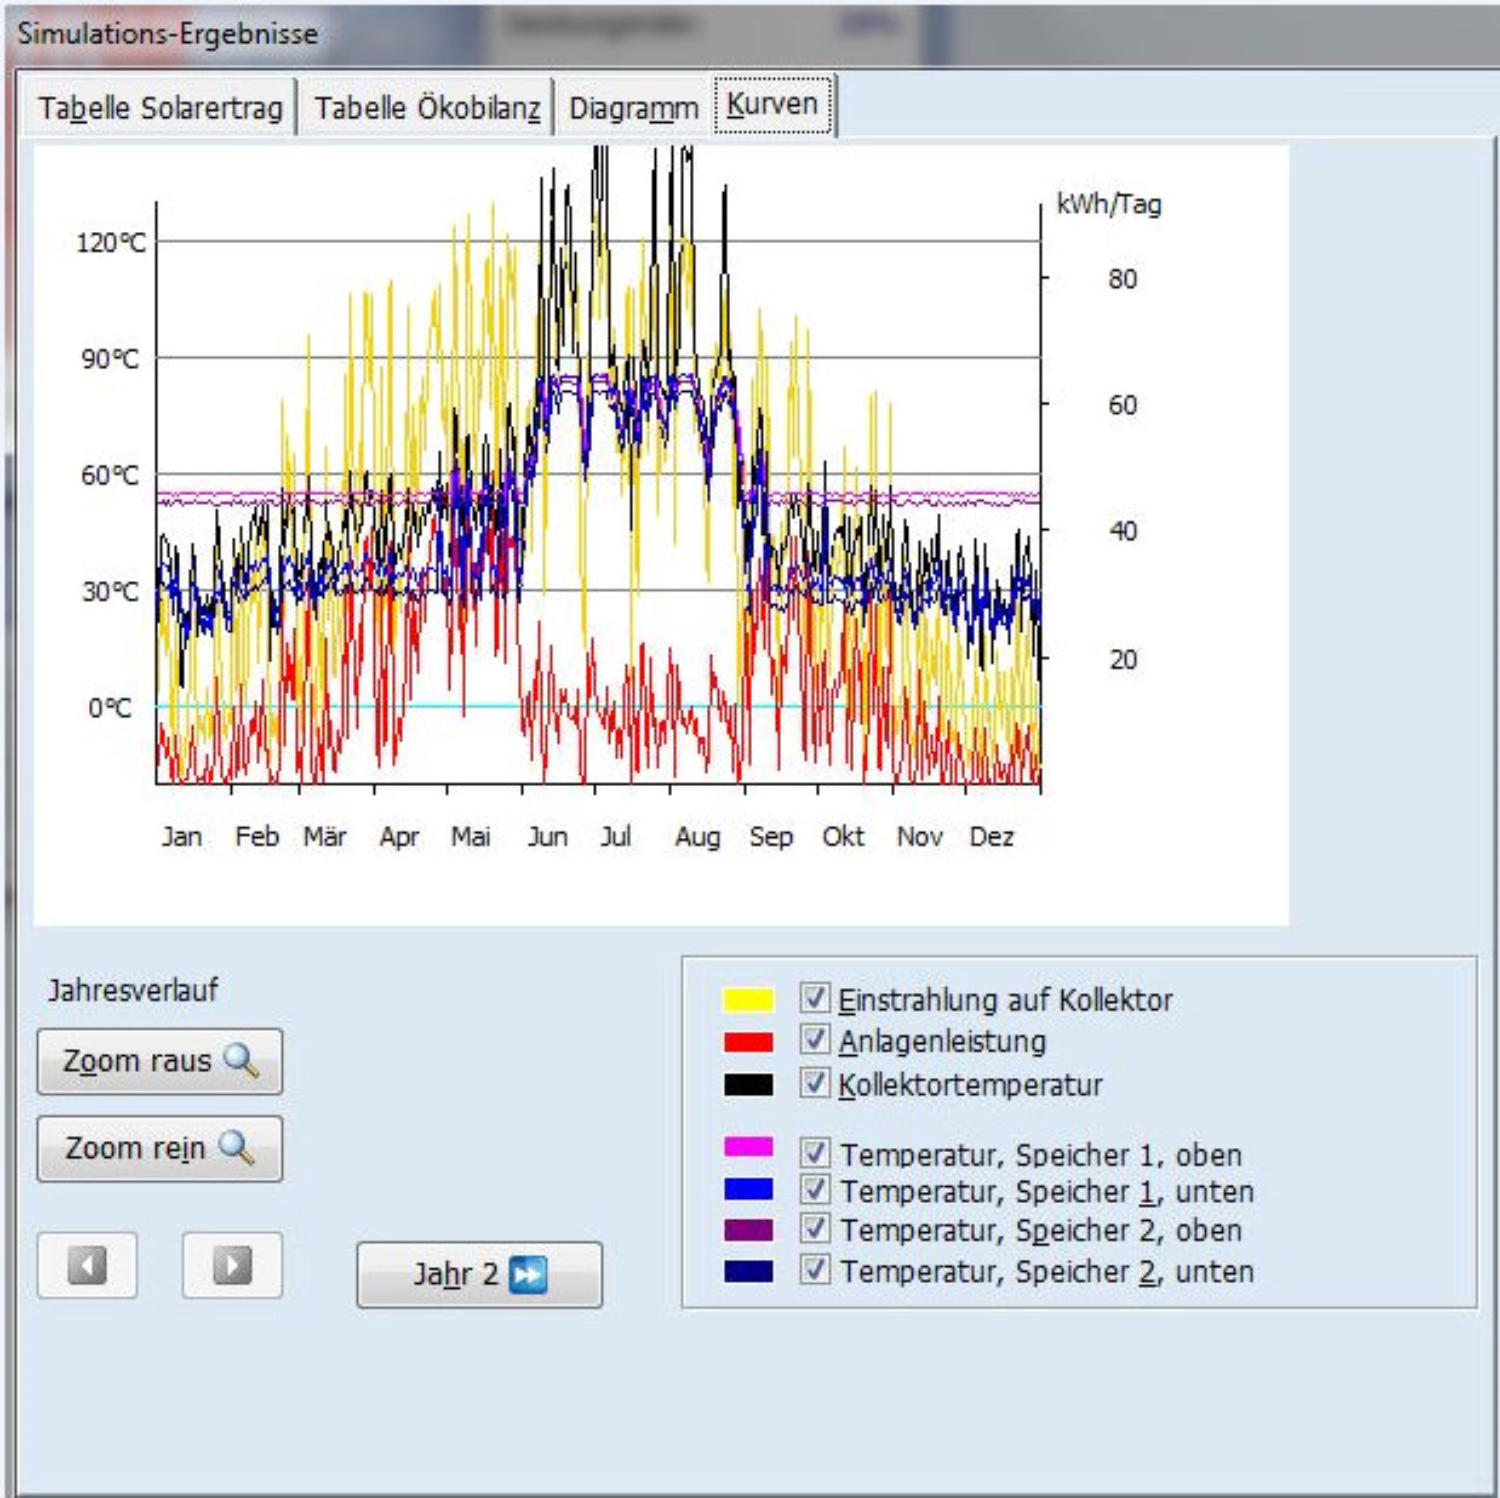
Task: Select the Diagramm tab
Action: pyautogui.click(x=633, y=107)
